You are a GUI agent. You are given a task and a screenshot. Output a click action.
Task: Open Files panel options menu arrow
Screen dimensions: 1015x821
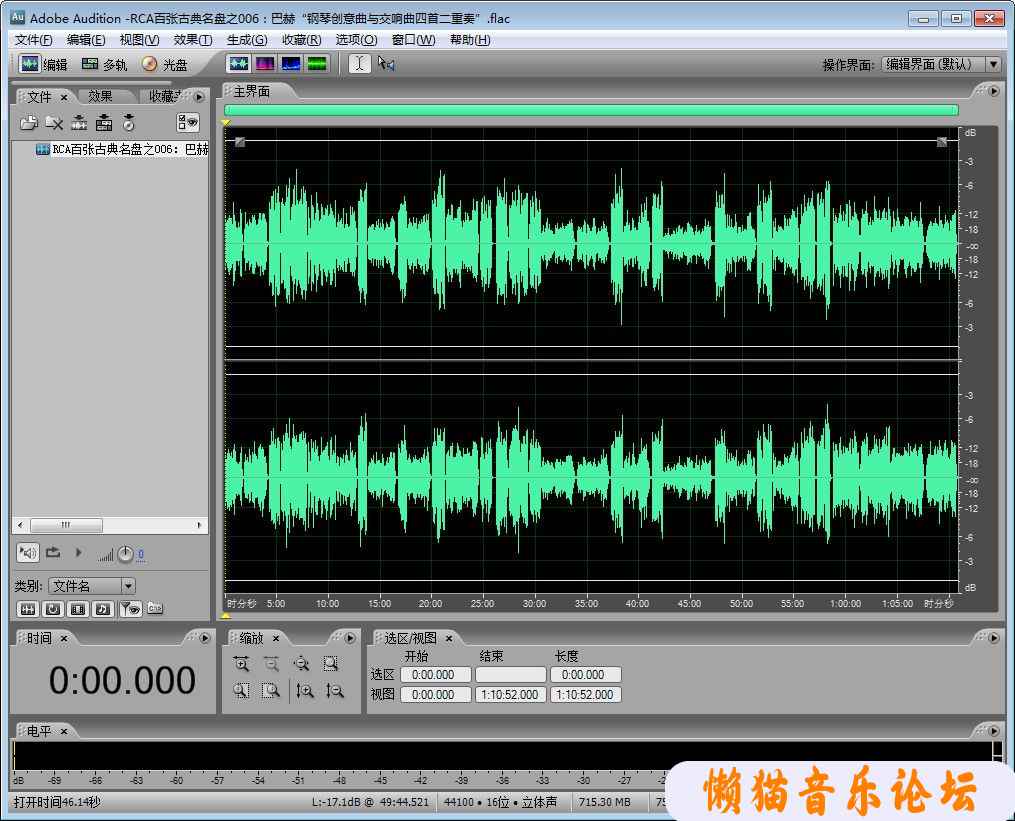(x=199, y=97)
